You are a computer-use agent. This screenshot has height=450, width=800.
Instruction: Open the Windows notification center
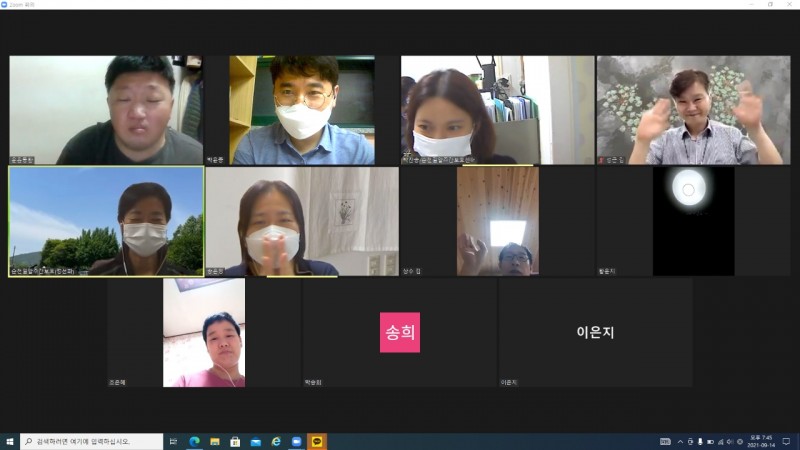(x=787, y=442)
